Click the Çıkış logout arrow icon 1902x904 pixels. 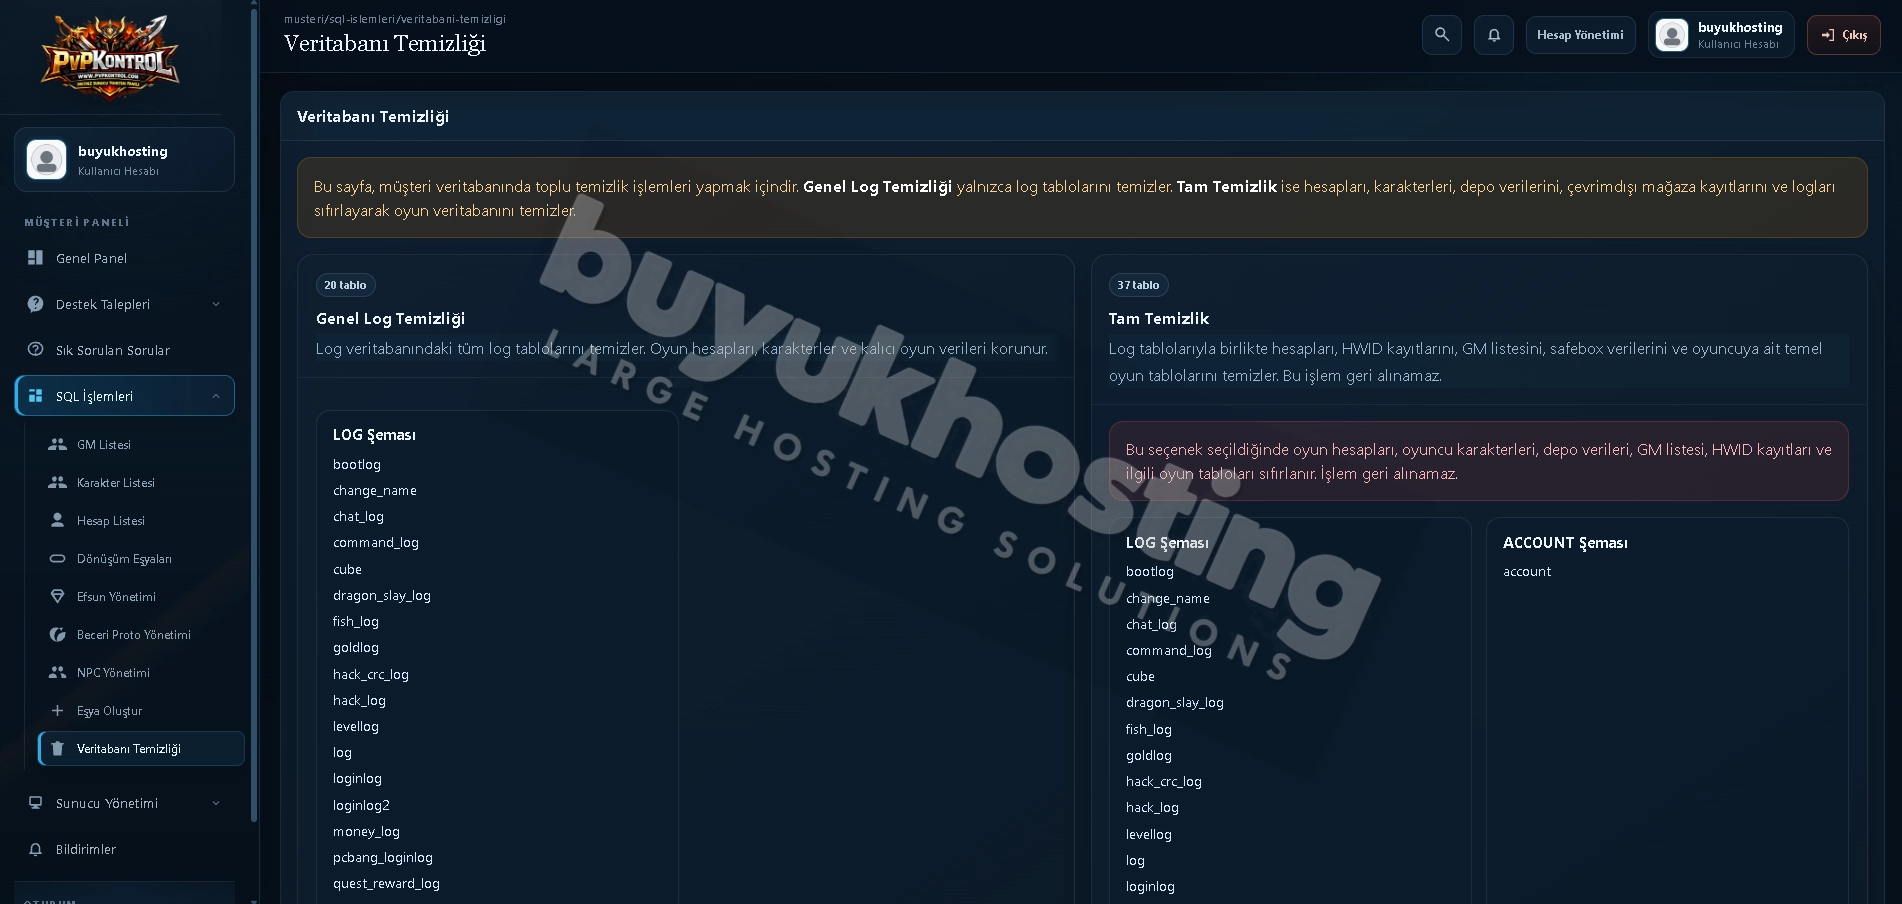1828,35
